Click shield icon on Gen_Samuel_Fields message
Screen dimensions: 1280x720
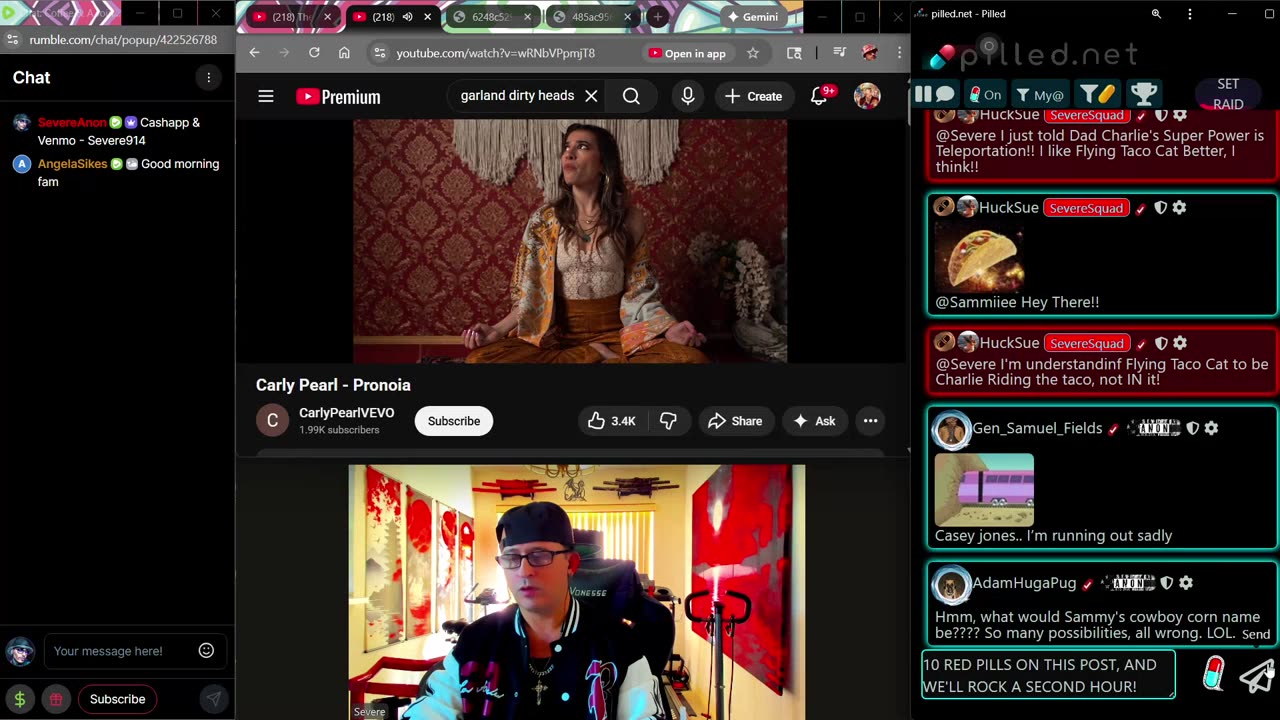(x=1192, y=428)
